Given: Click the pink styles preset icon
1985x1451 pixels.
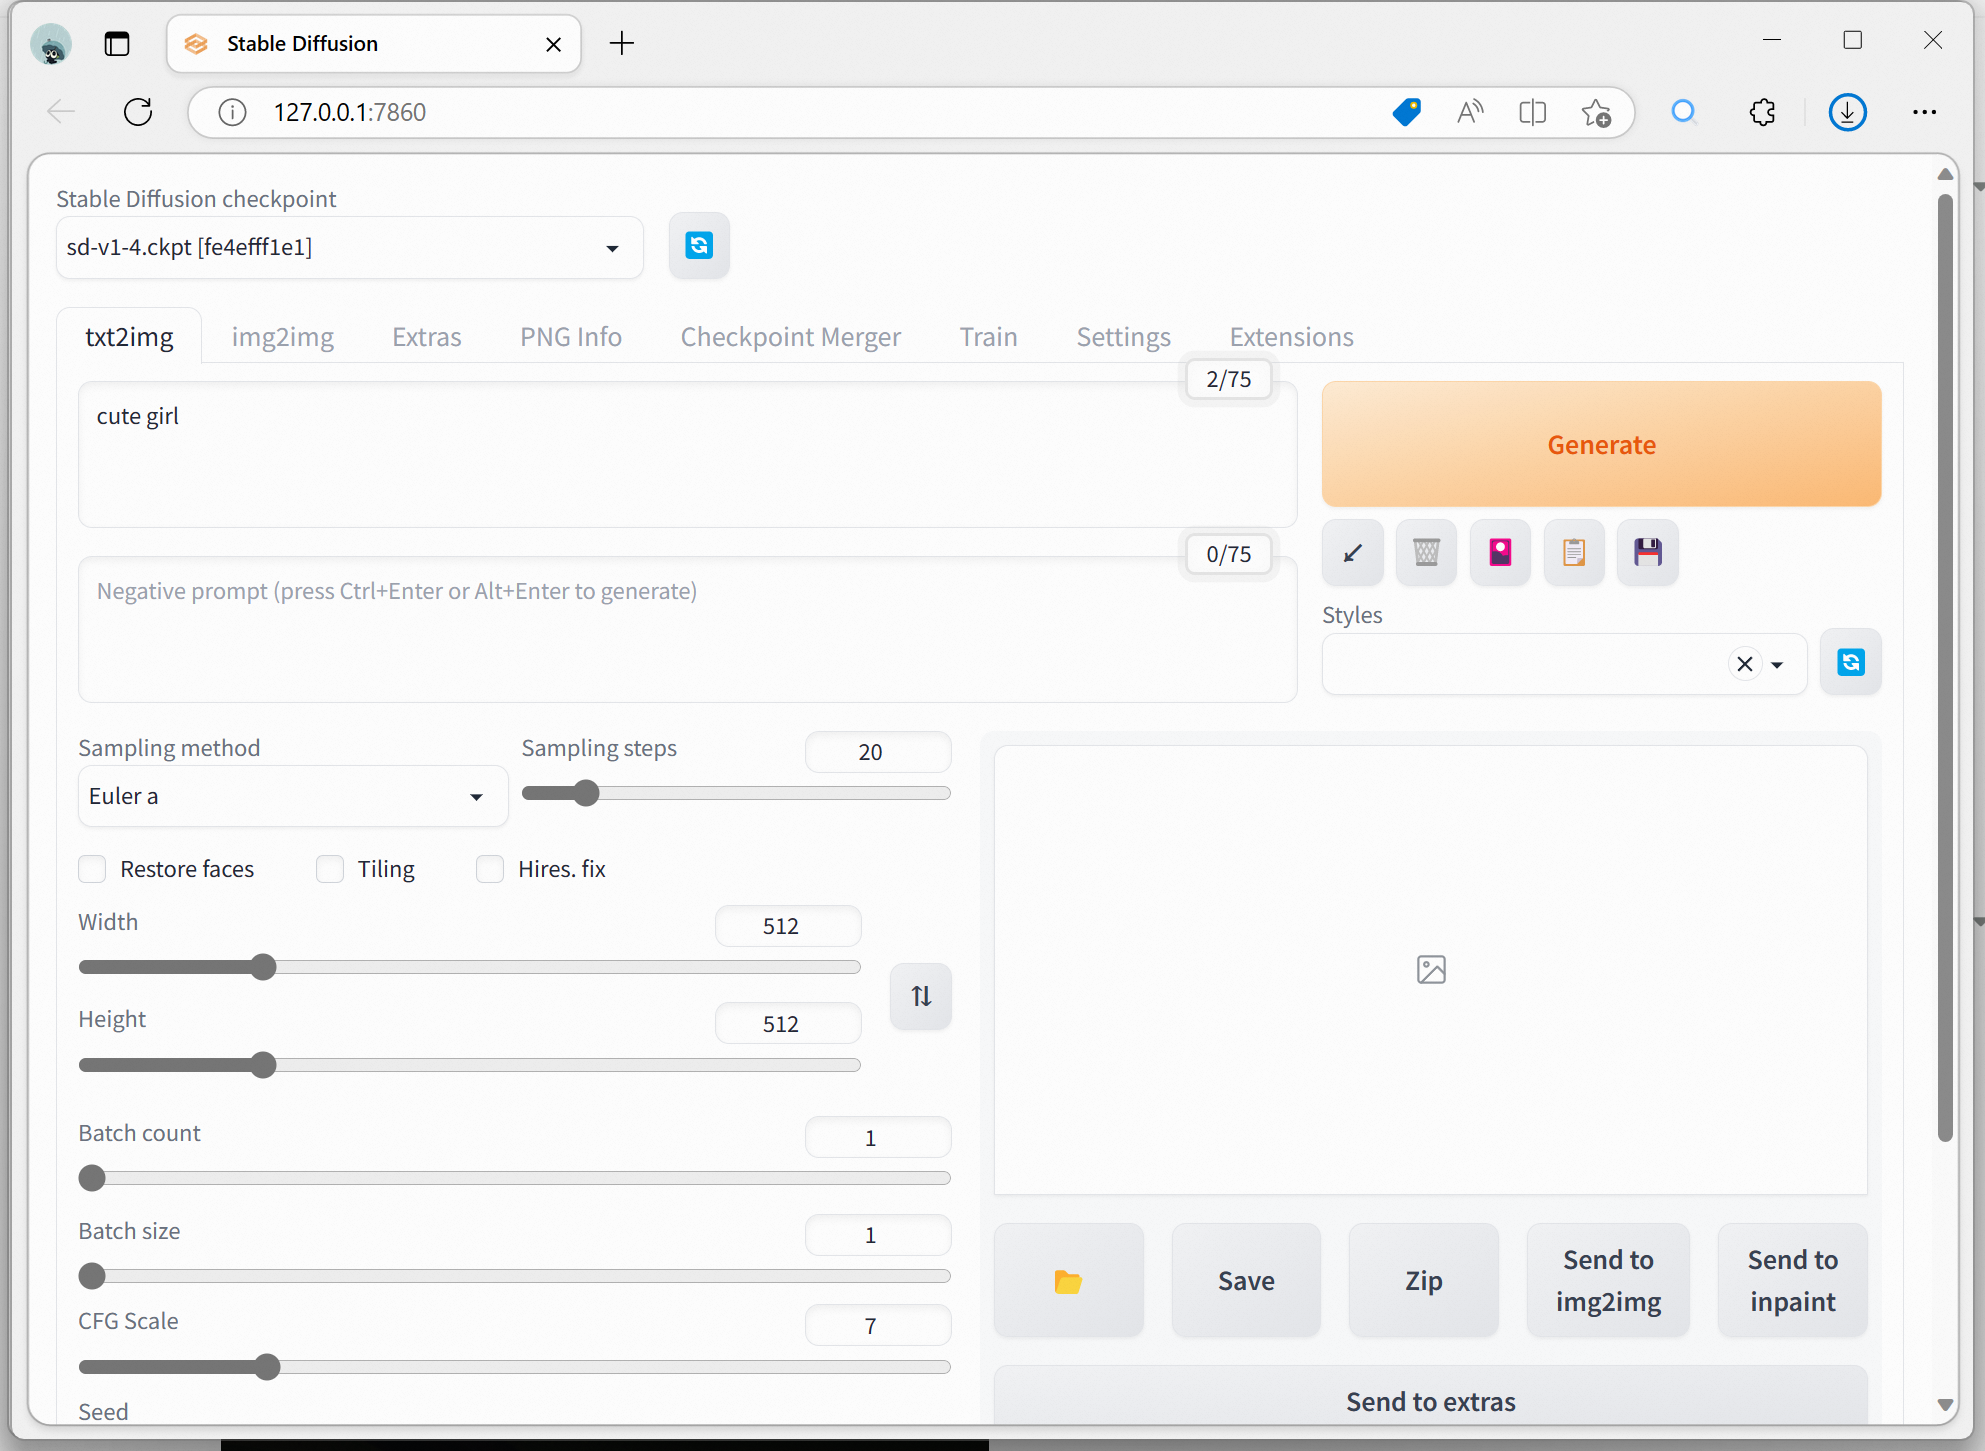Looking at the screenshot, I should 1498,551.
